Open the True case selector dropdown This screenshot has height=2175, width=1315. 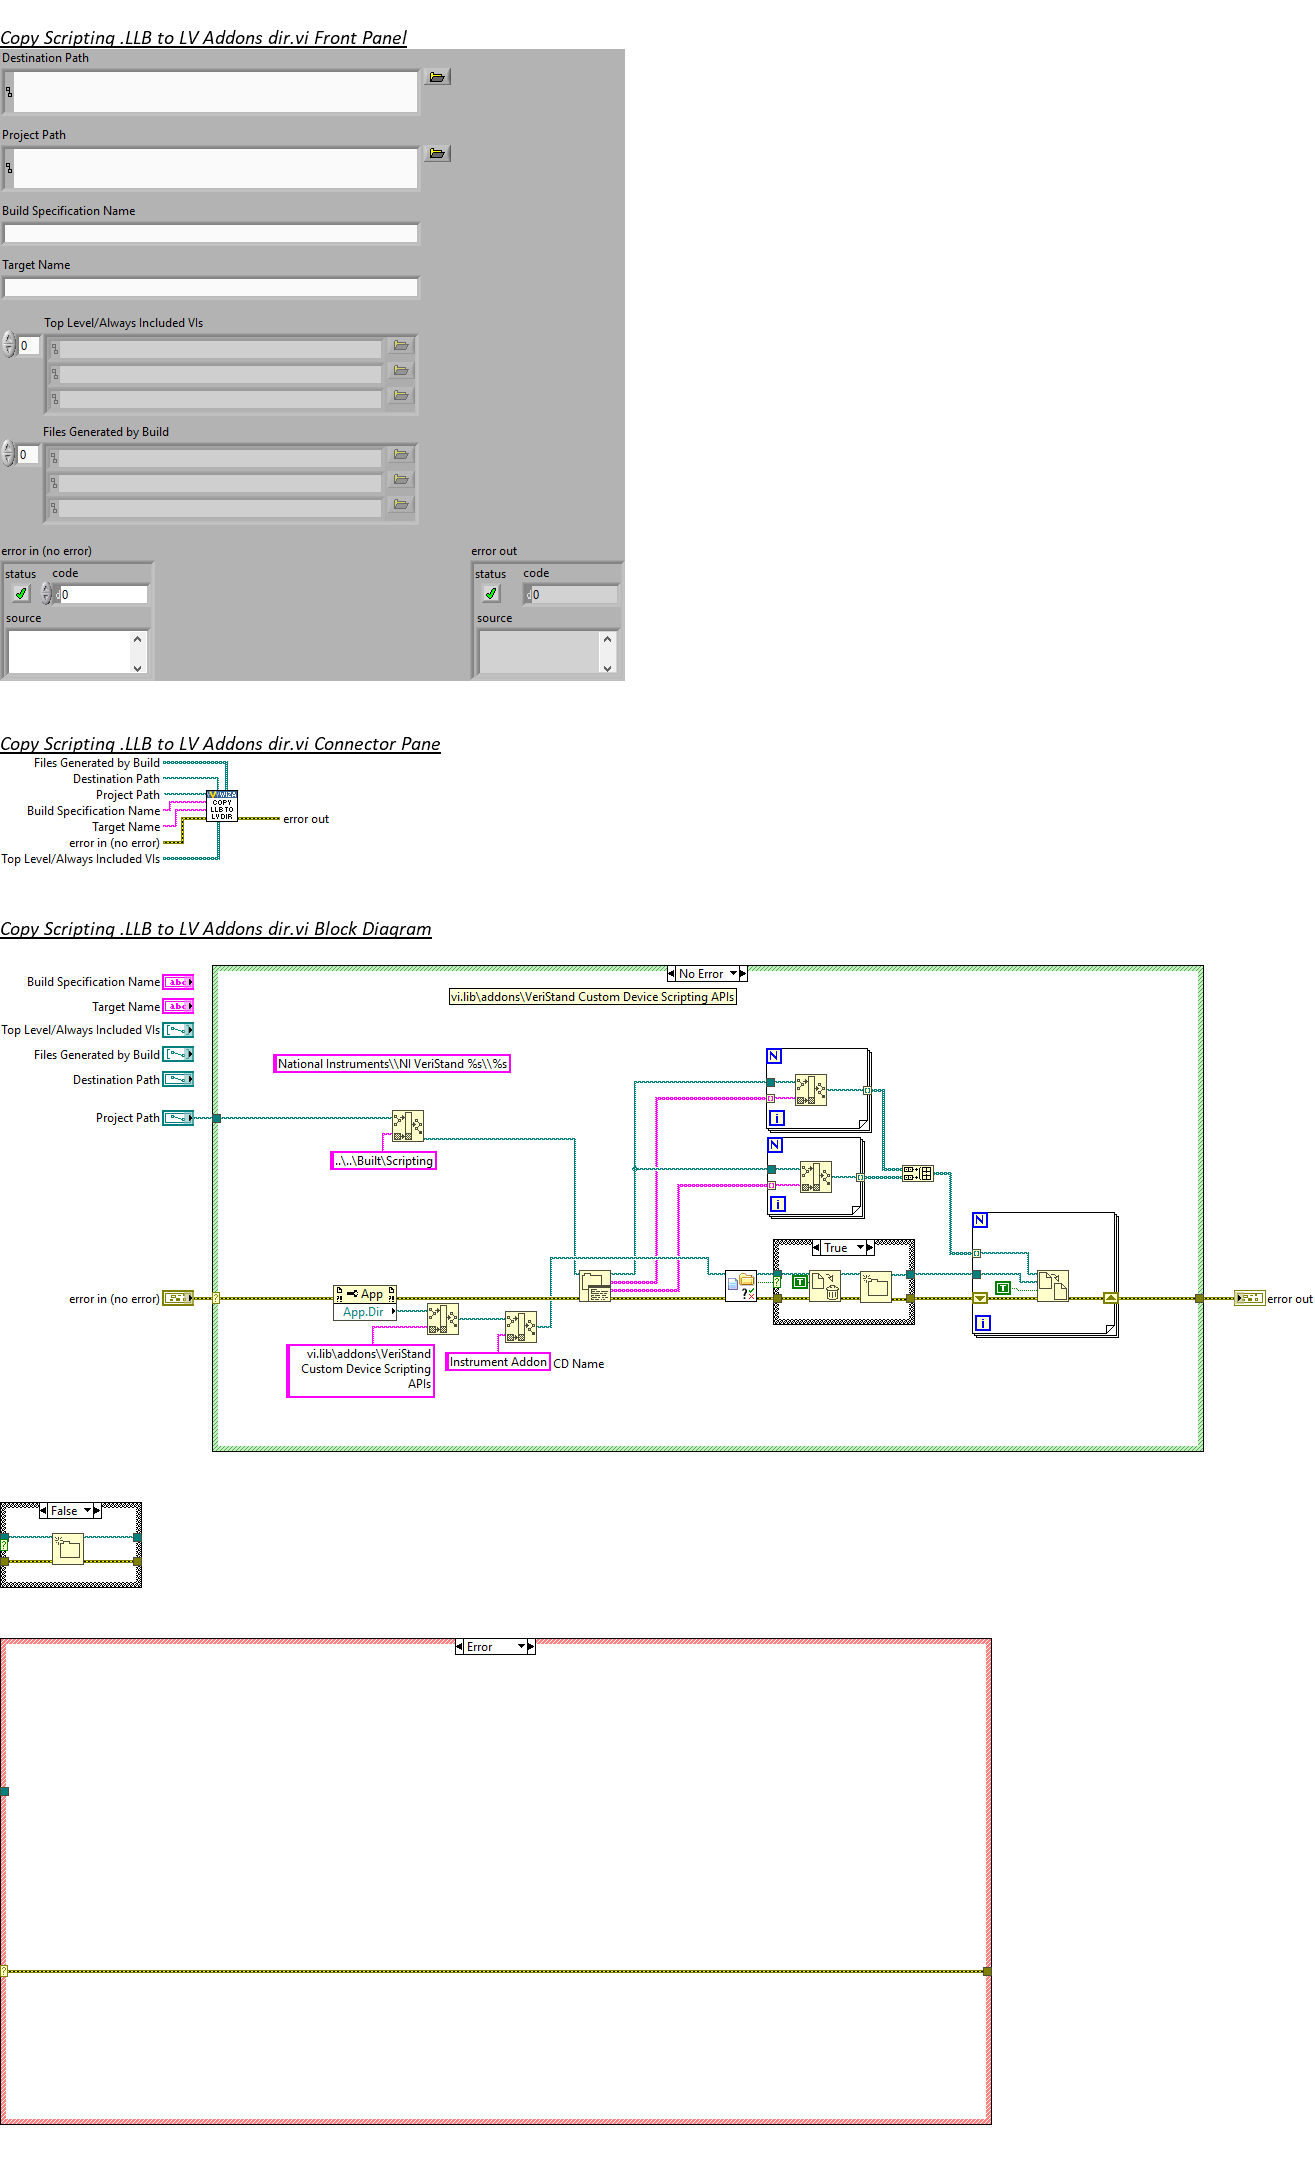click(x=860, y=1247)
